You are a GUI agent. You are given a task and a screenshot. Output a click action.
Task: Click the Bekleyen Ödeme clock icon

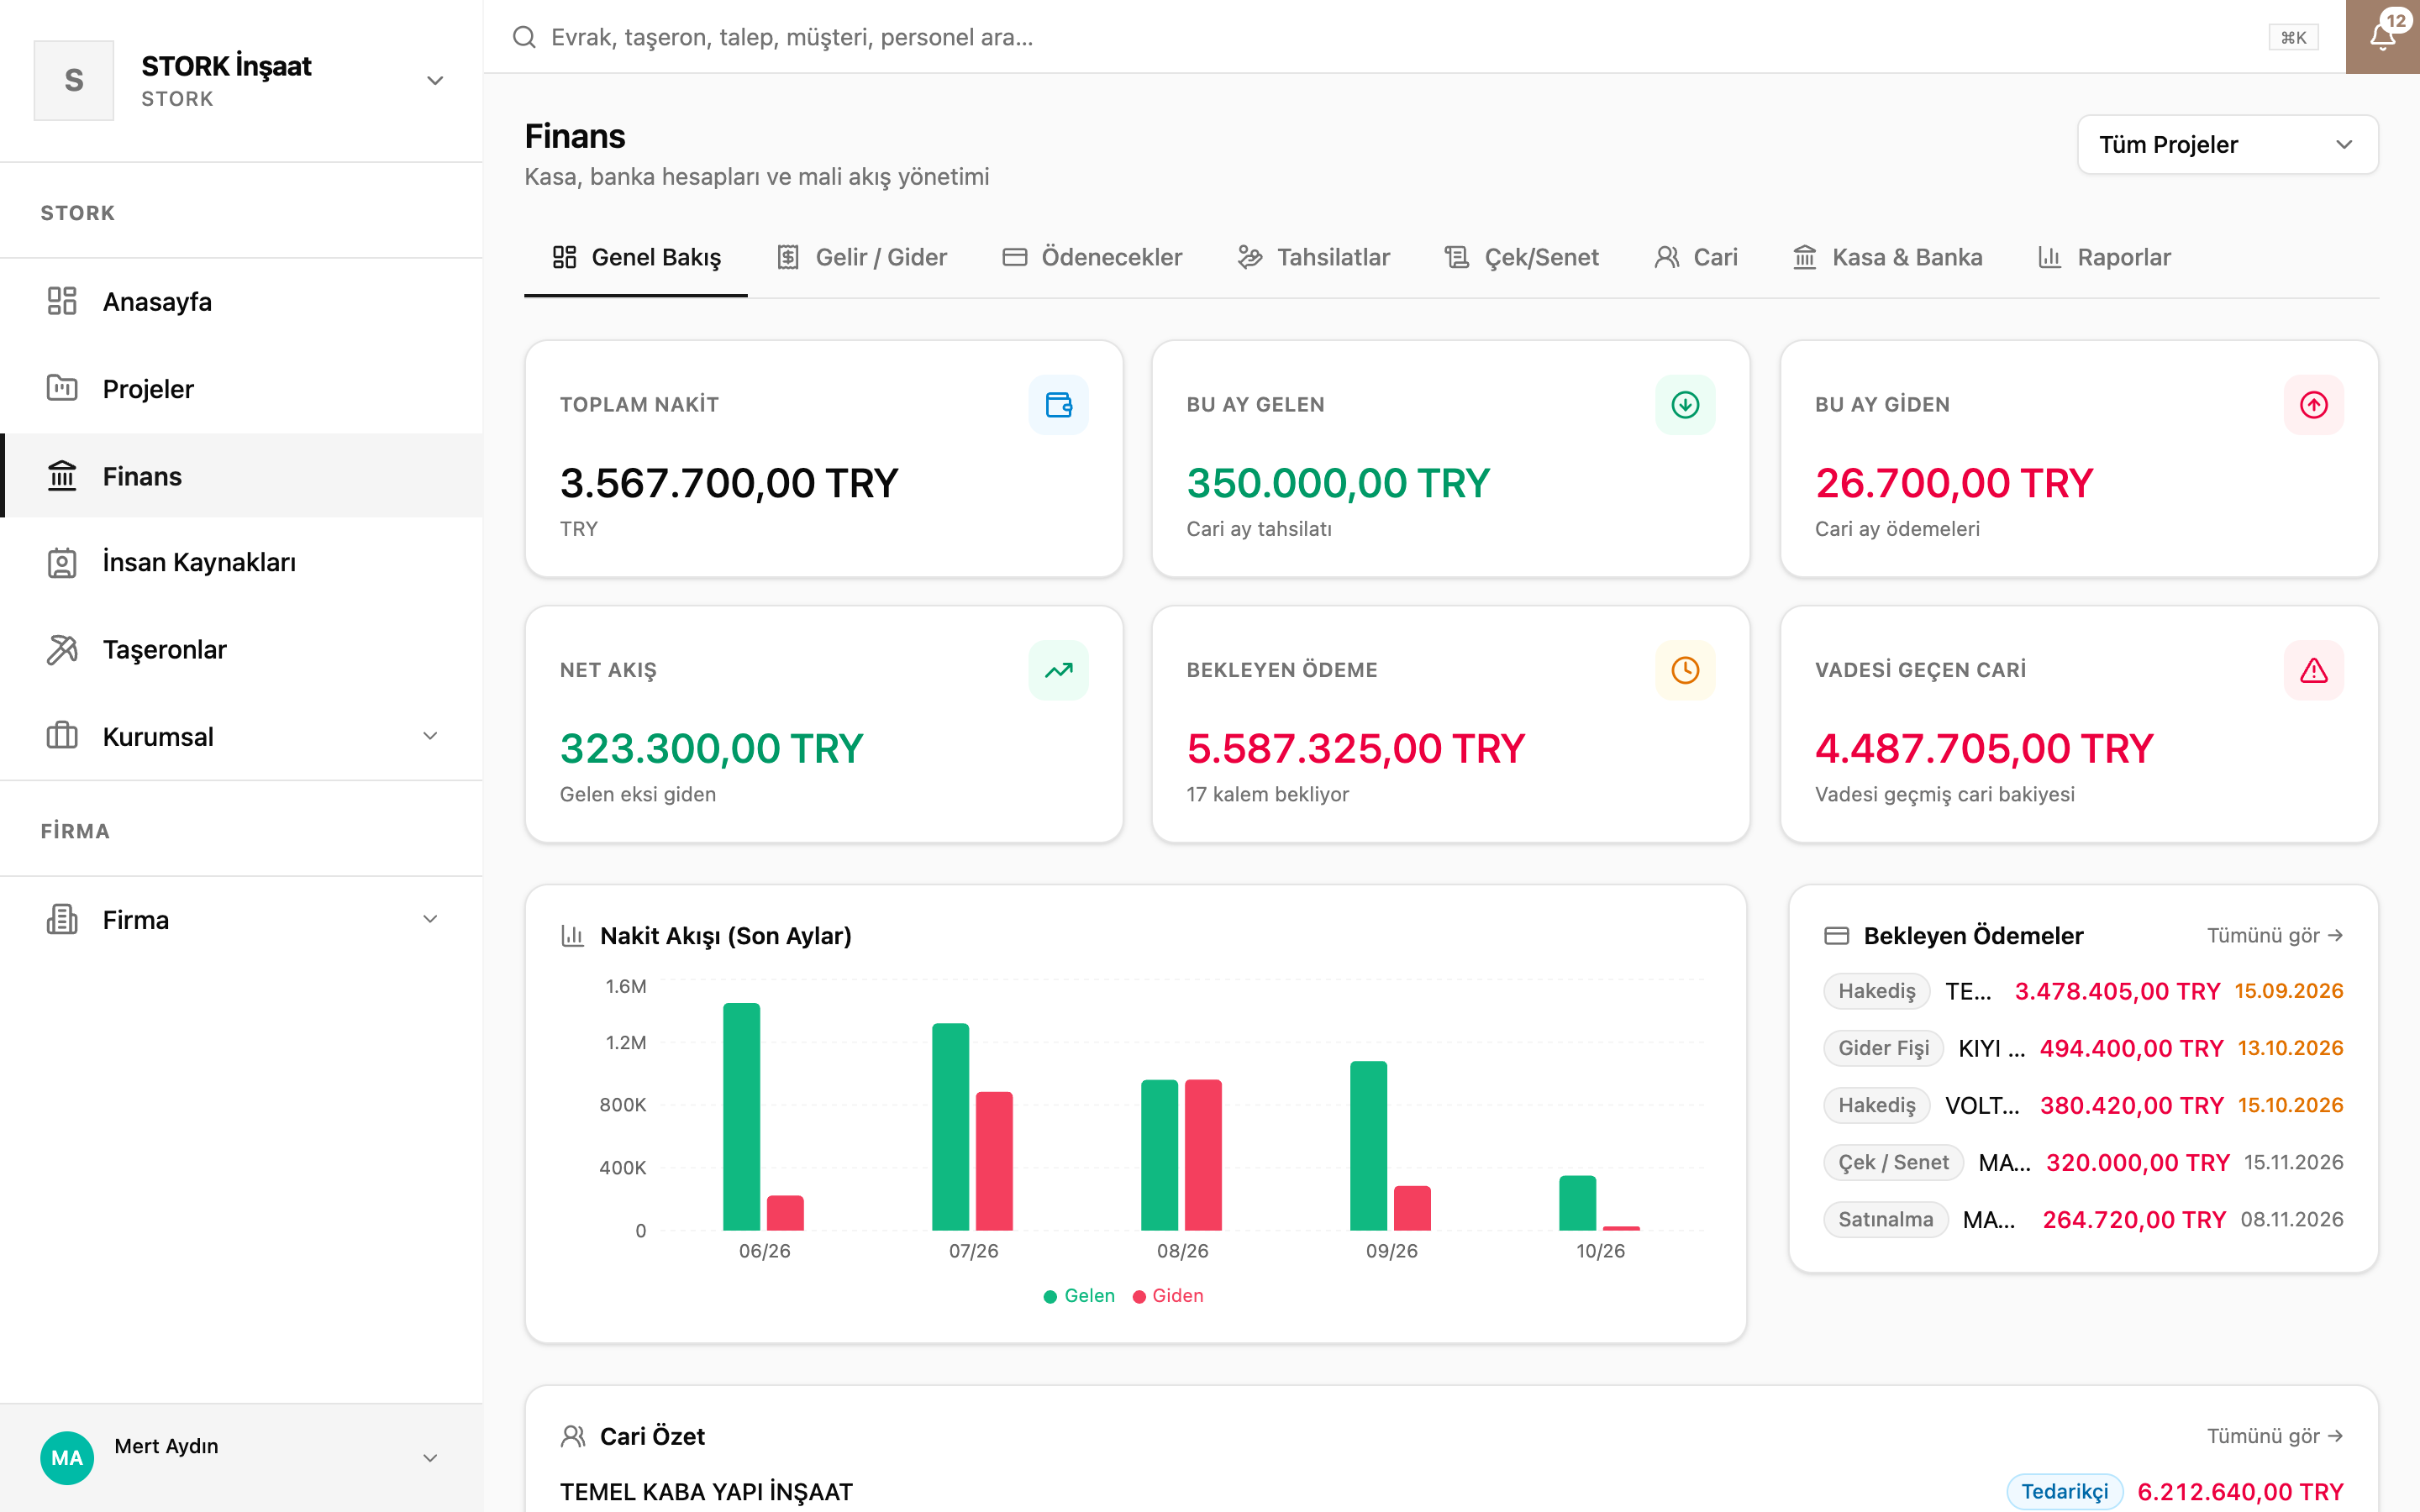click(x=1685, y=670)
